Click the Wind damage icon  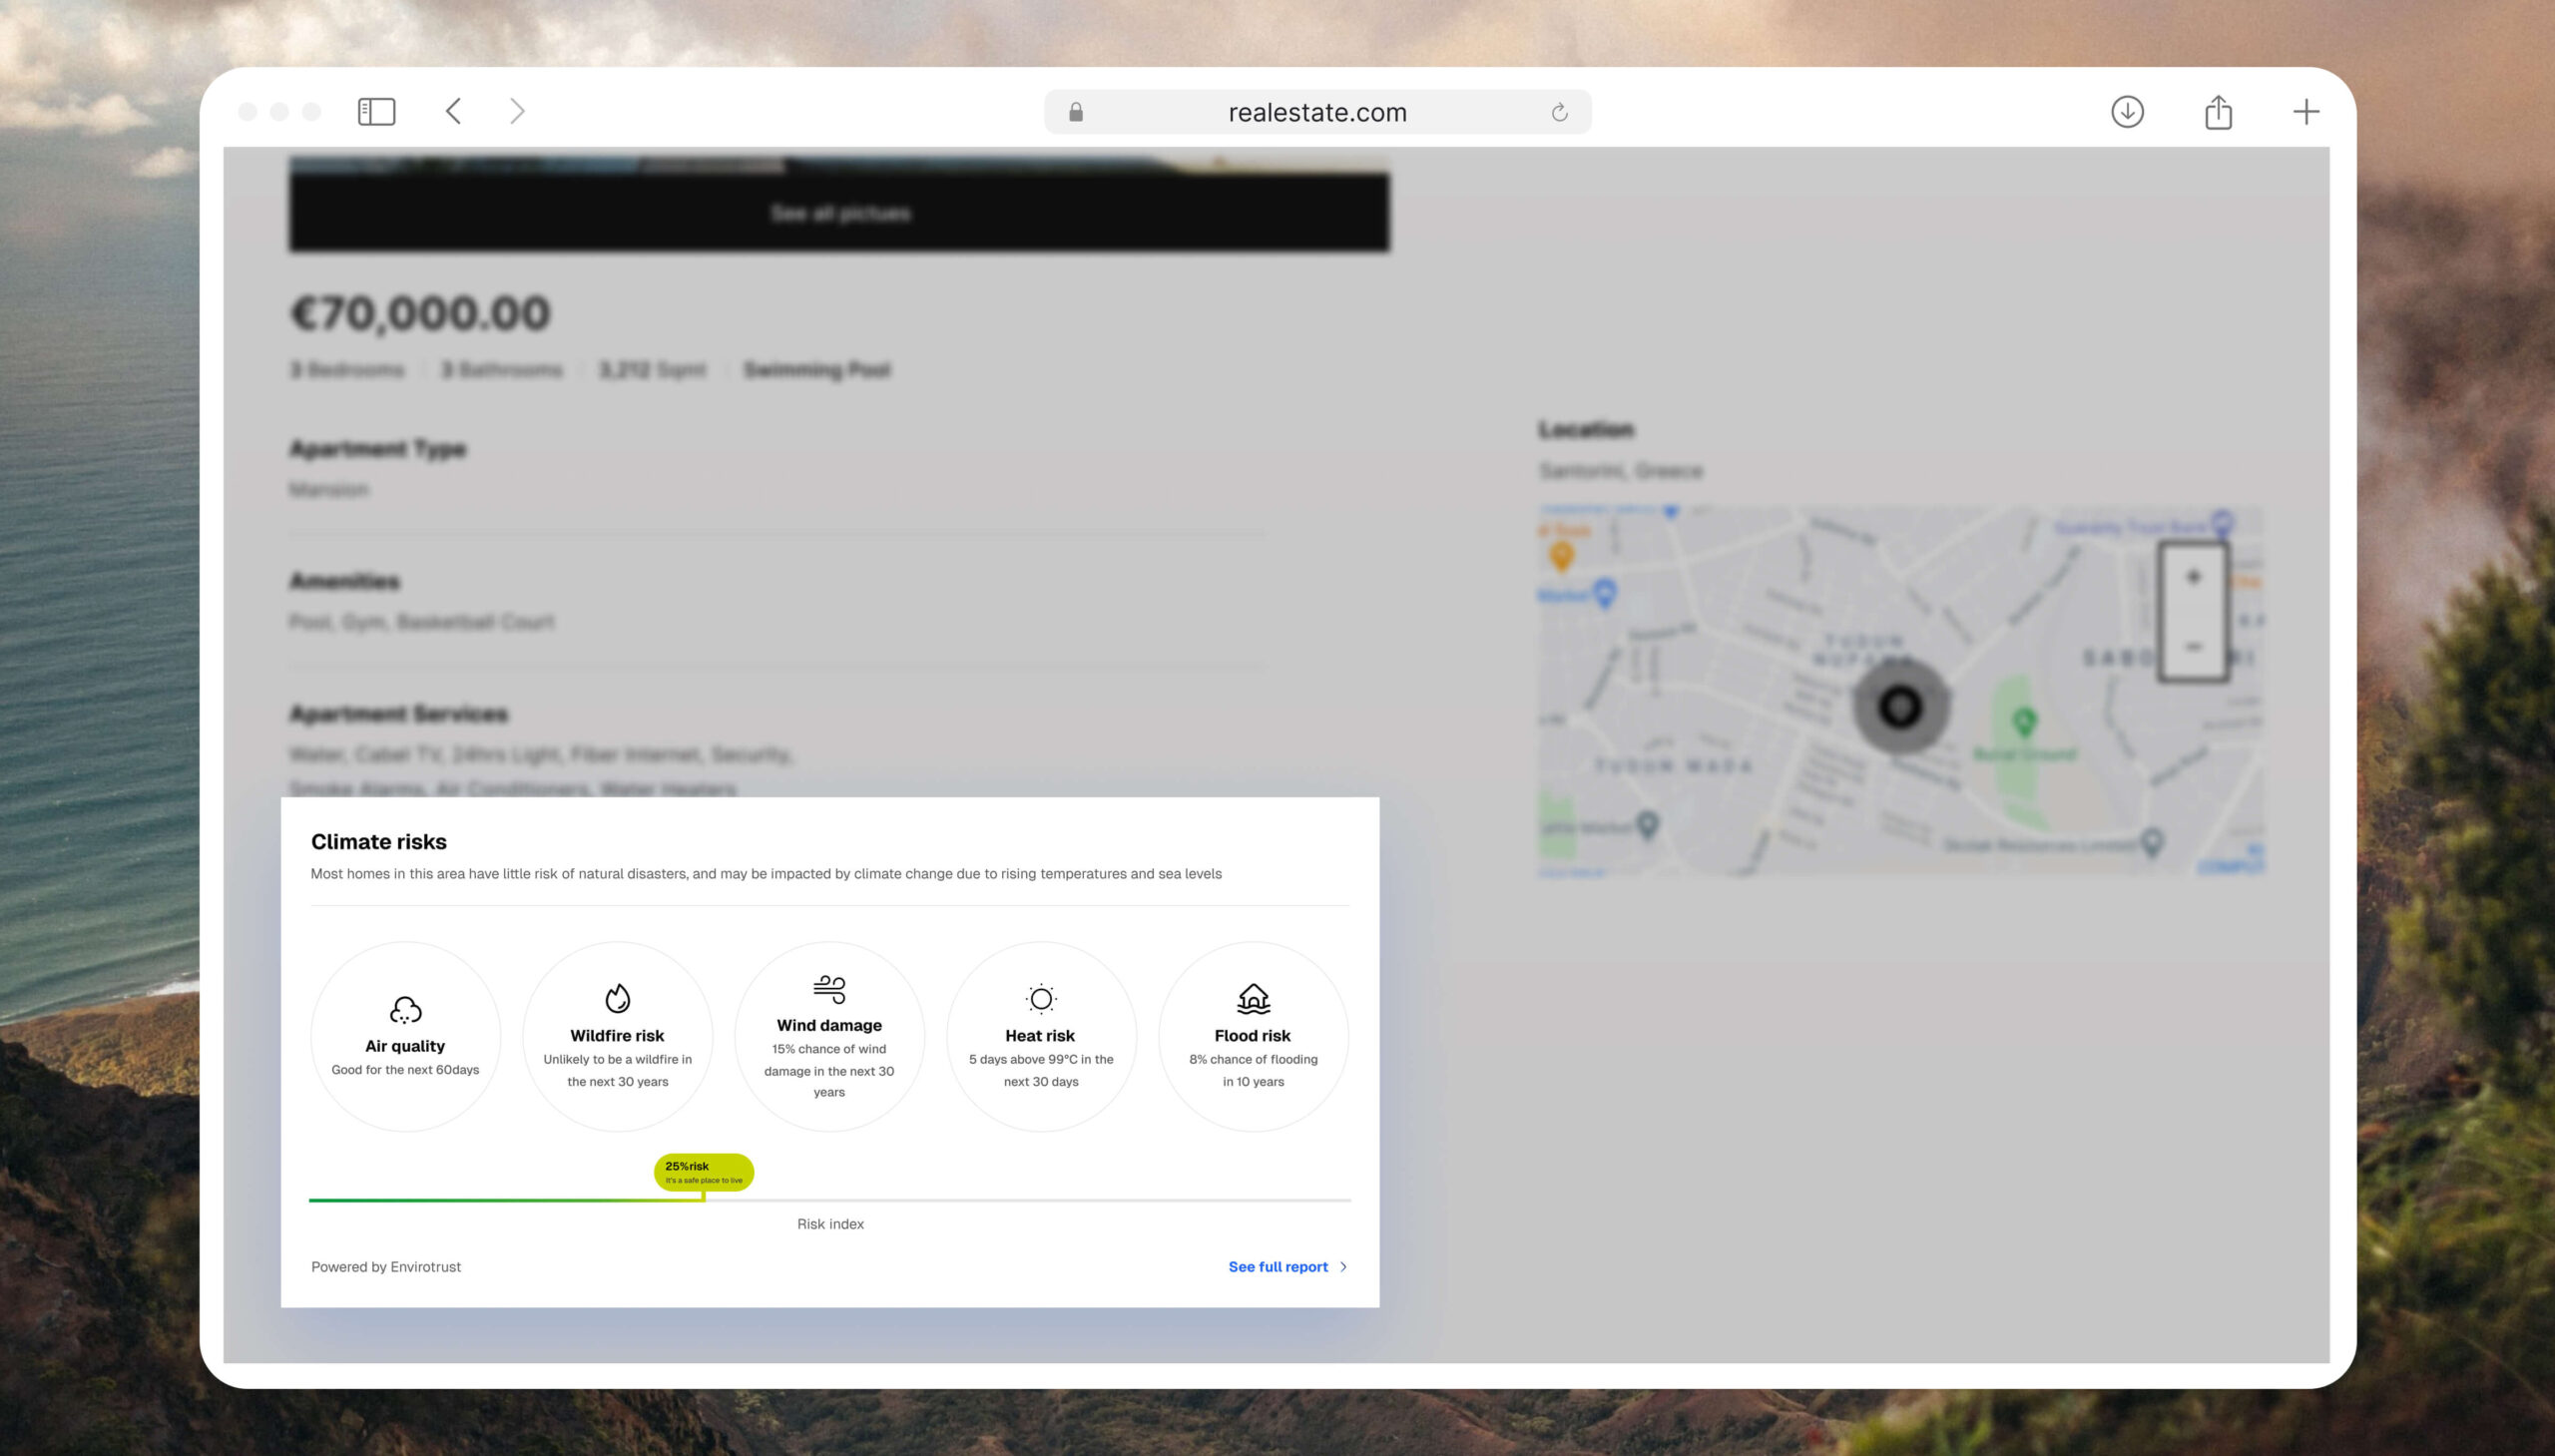point(829,988)
